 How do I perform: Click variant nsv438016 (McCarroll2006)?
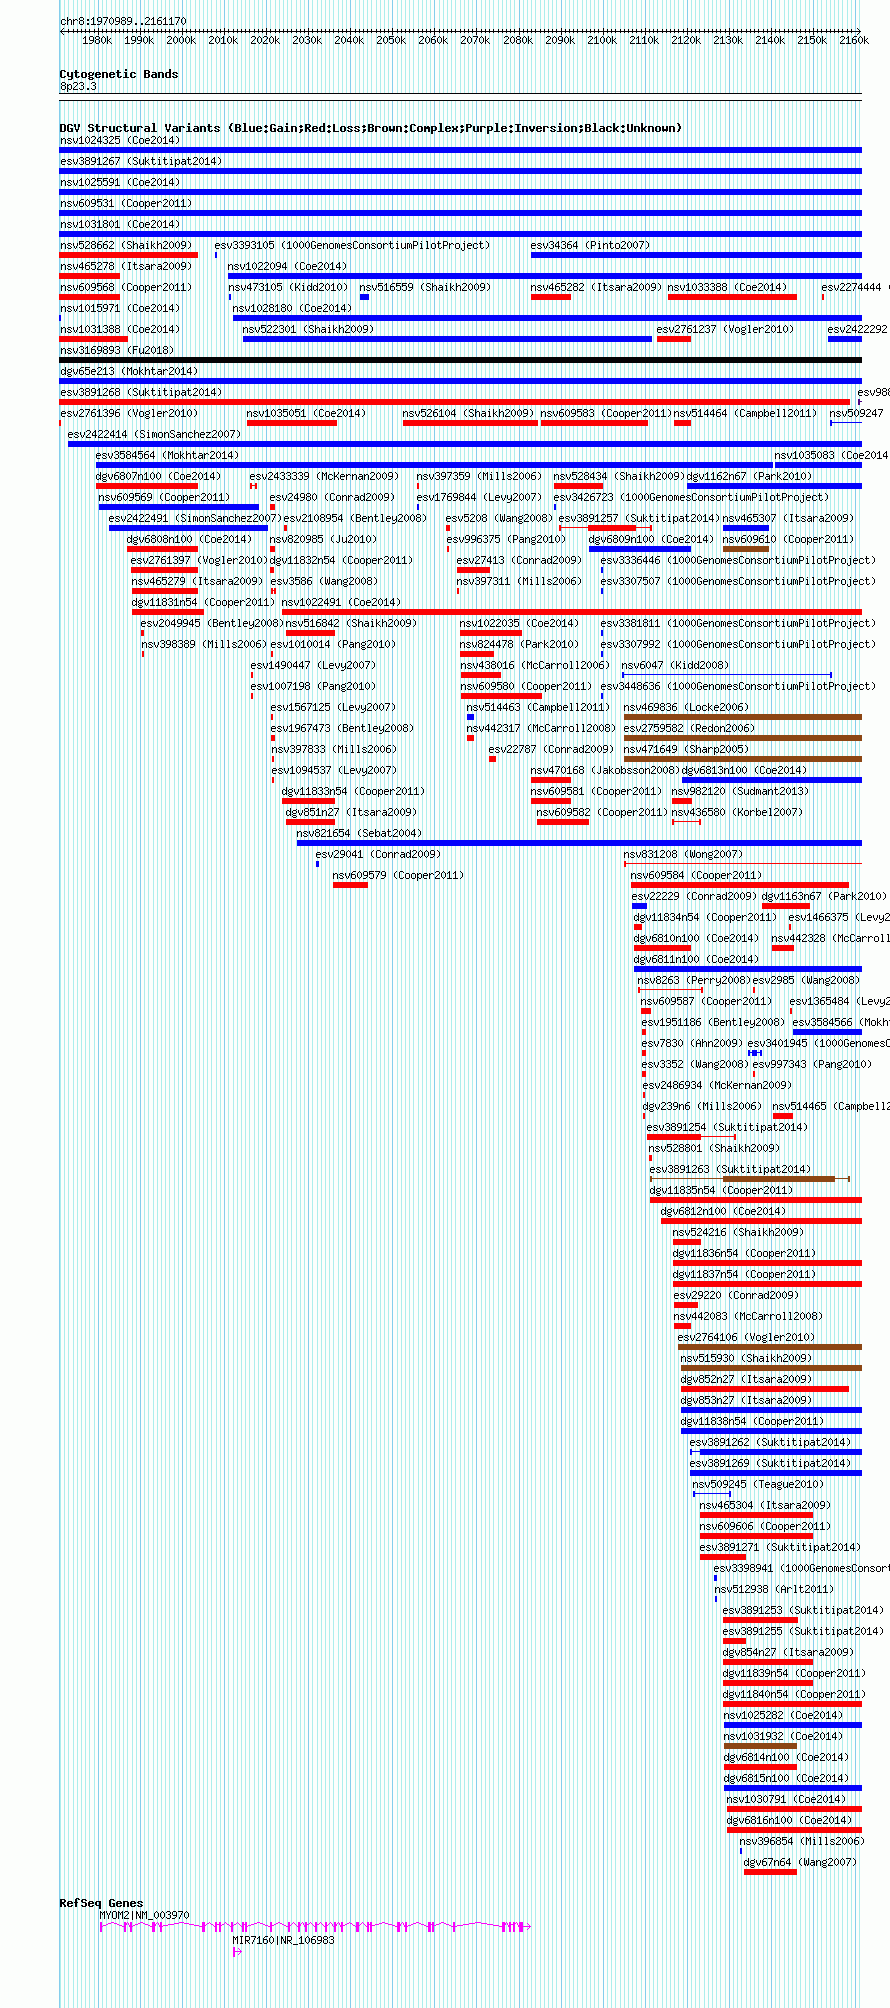point(535,665)
